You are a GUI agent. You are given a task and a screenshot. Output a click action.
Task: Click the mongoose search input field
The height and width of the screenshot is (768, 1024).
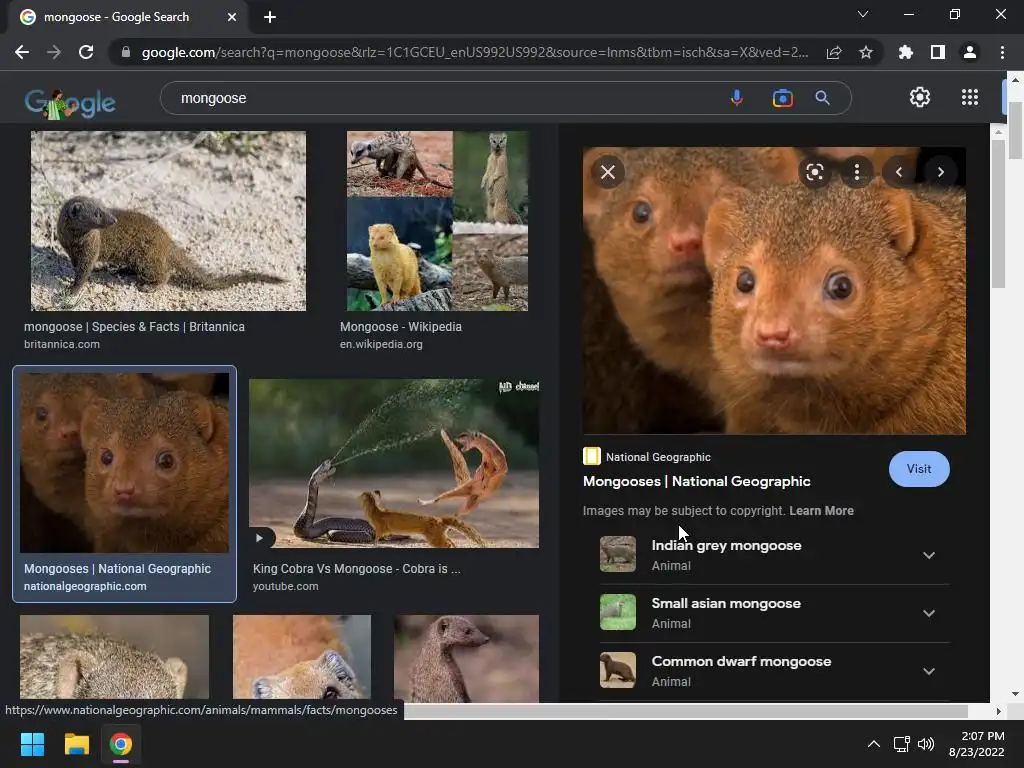[444, 98]
